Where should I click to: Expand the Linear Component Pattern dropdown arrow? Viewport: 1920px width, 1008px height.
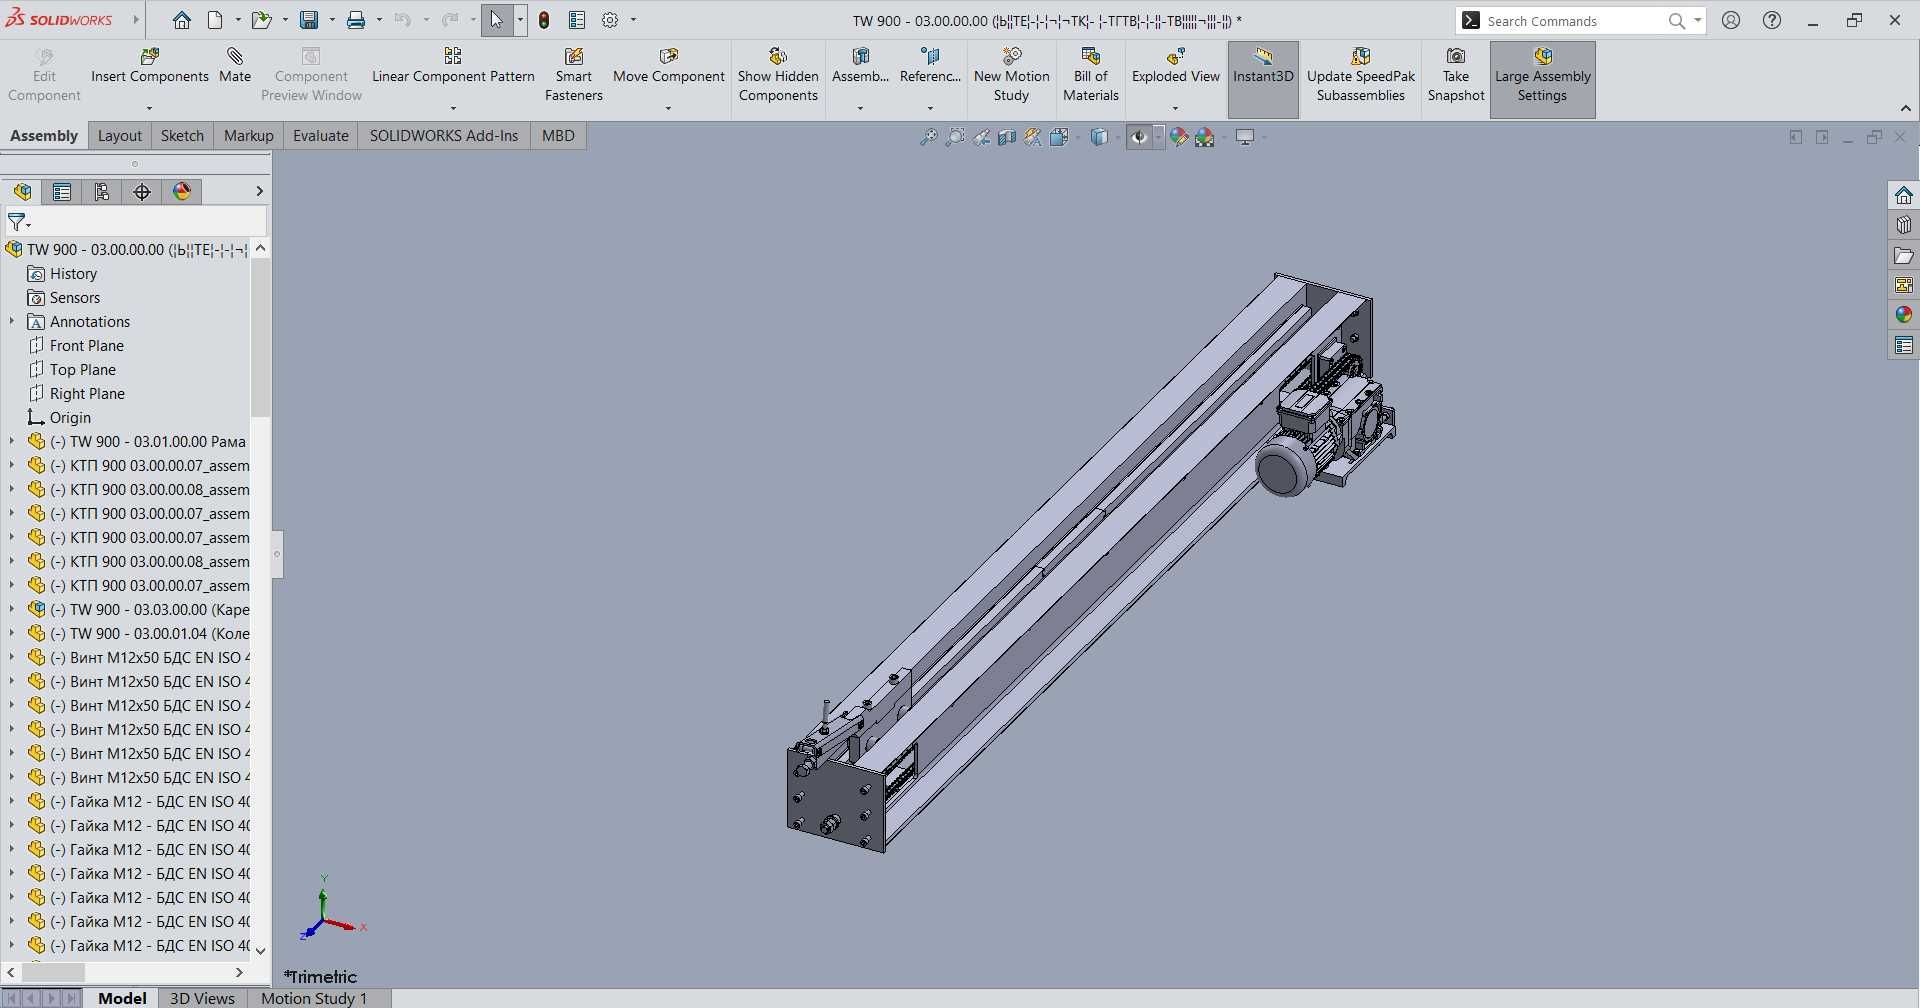point(453,108)
